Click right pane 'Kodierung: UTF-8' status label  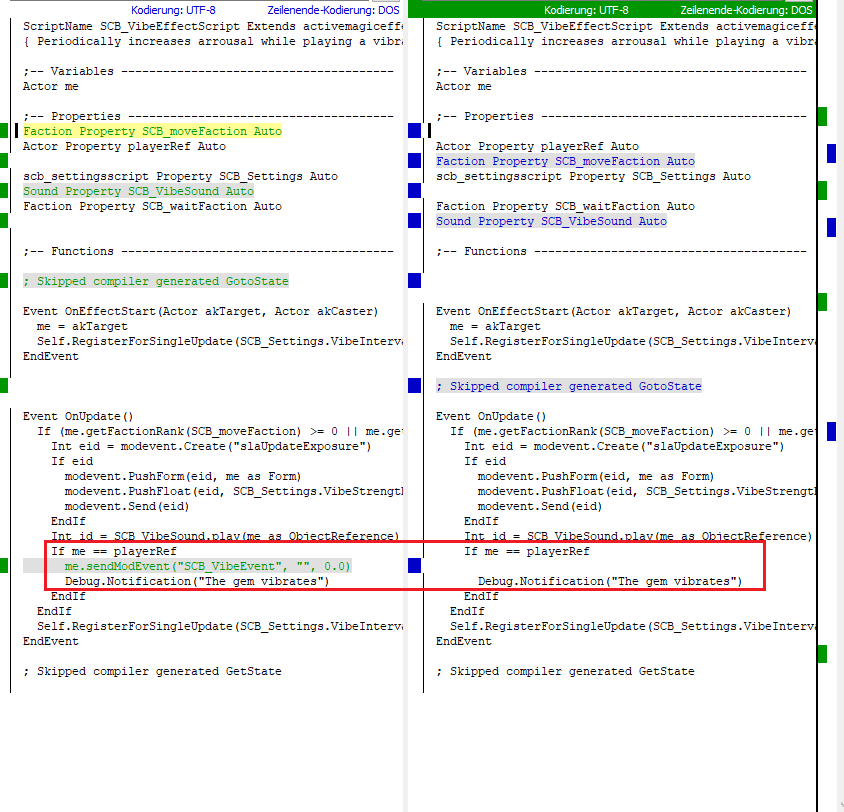[x=586, y=10]
